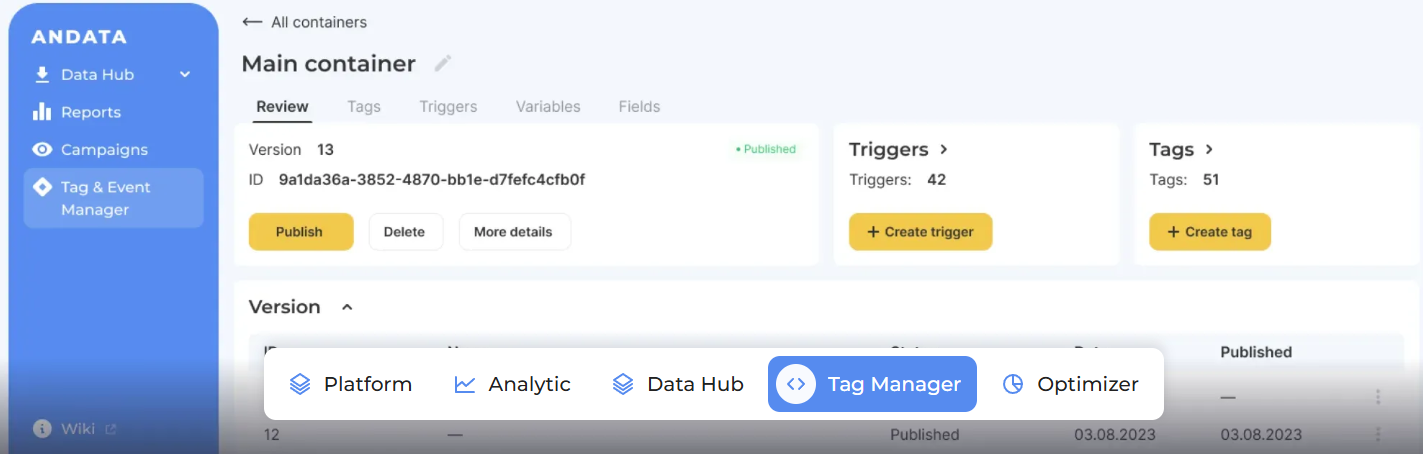Open Tags section via its arrow

click(x=1209, y=150)
